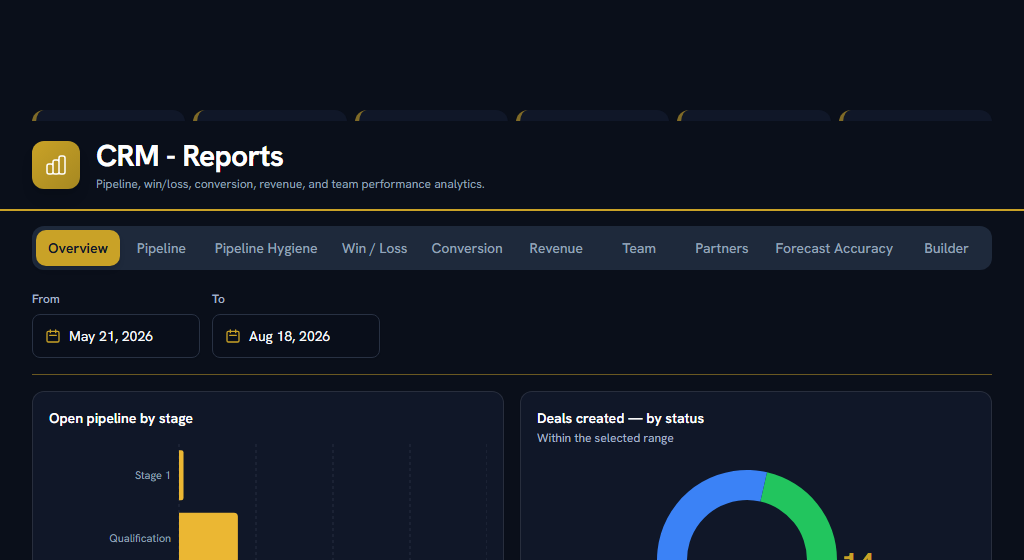This screenshot has width=1024, height=560.
Task: Click the 'Open pipeline by stage' title
Action: (x=121, y=418)
